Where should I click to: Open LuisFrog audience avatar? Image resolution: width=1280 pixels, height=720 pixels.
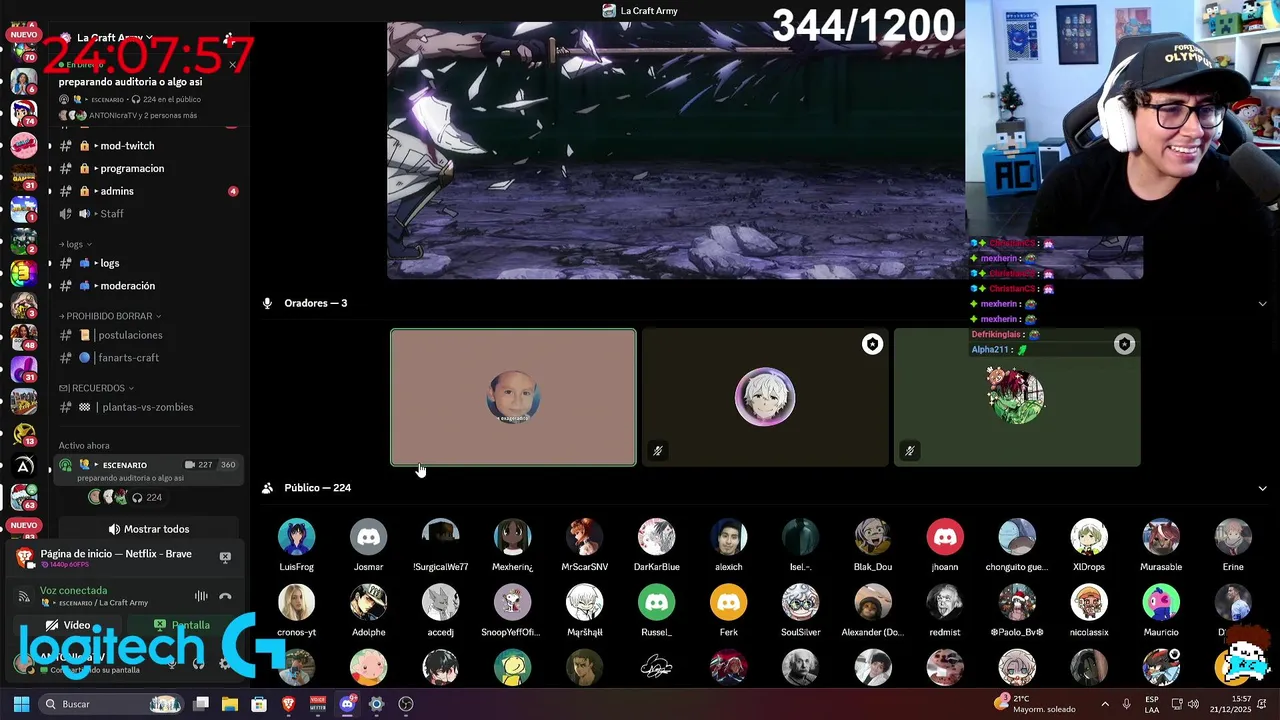tap(296, 537)
